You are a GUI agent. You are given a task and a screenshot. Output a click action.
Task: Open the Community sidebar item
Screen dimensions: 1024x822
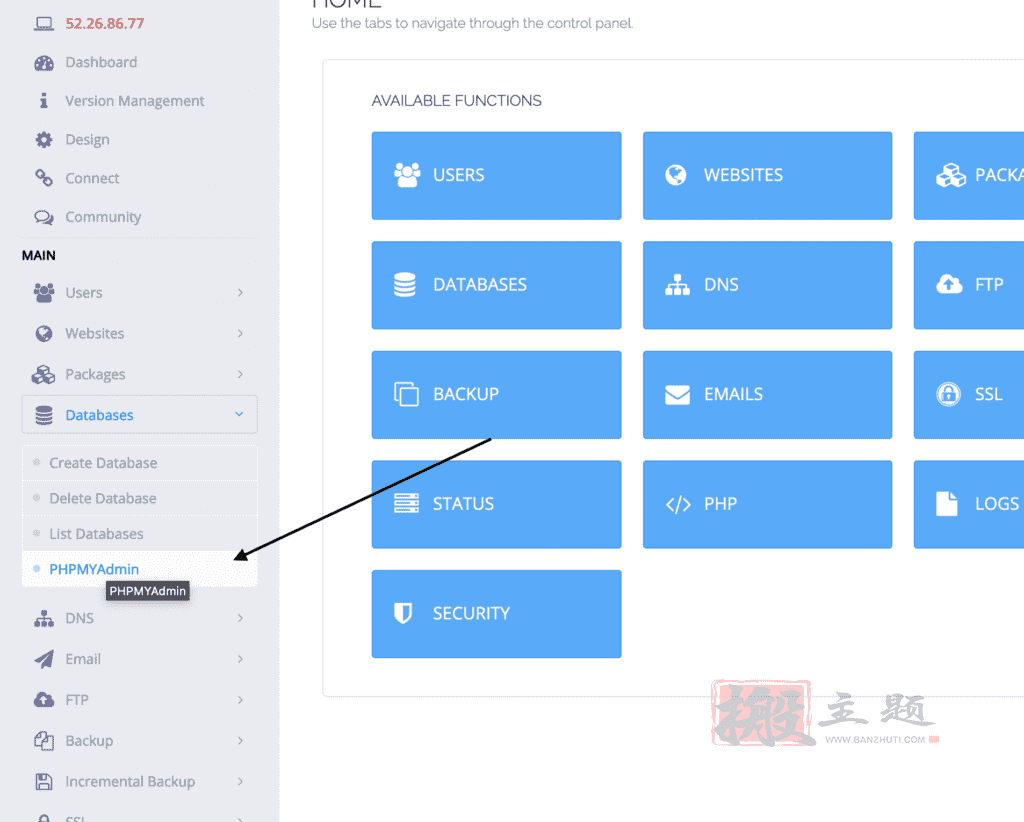103,217
